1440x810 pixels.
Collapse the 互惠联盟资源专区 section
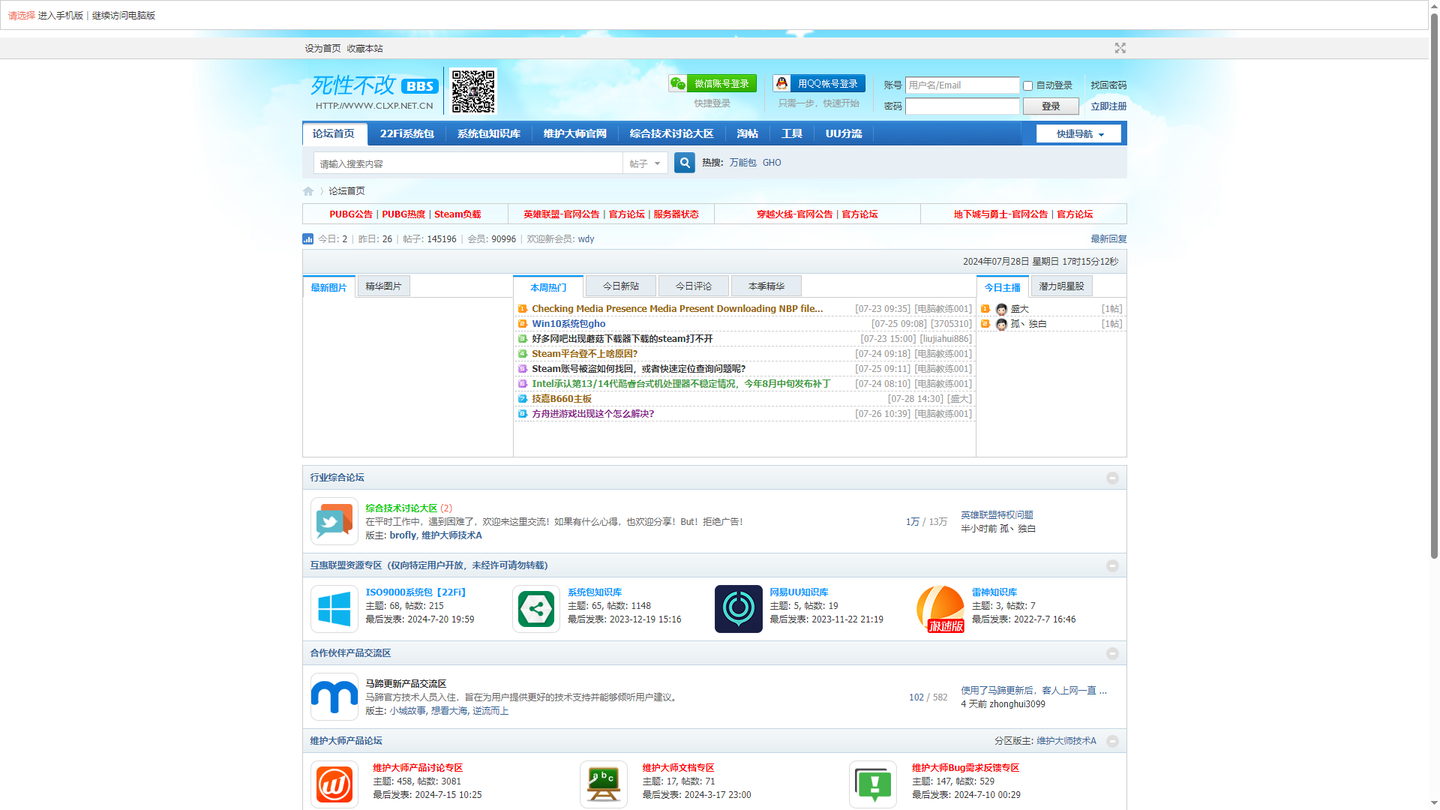(1112, 566)
